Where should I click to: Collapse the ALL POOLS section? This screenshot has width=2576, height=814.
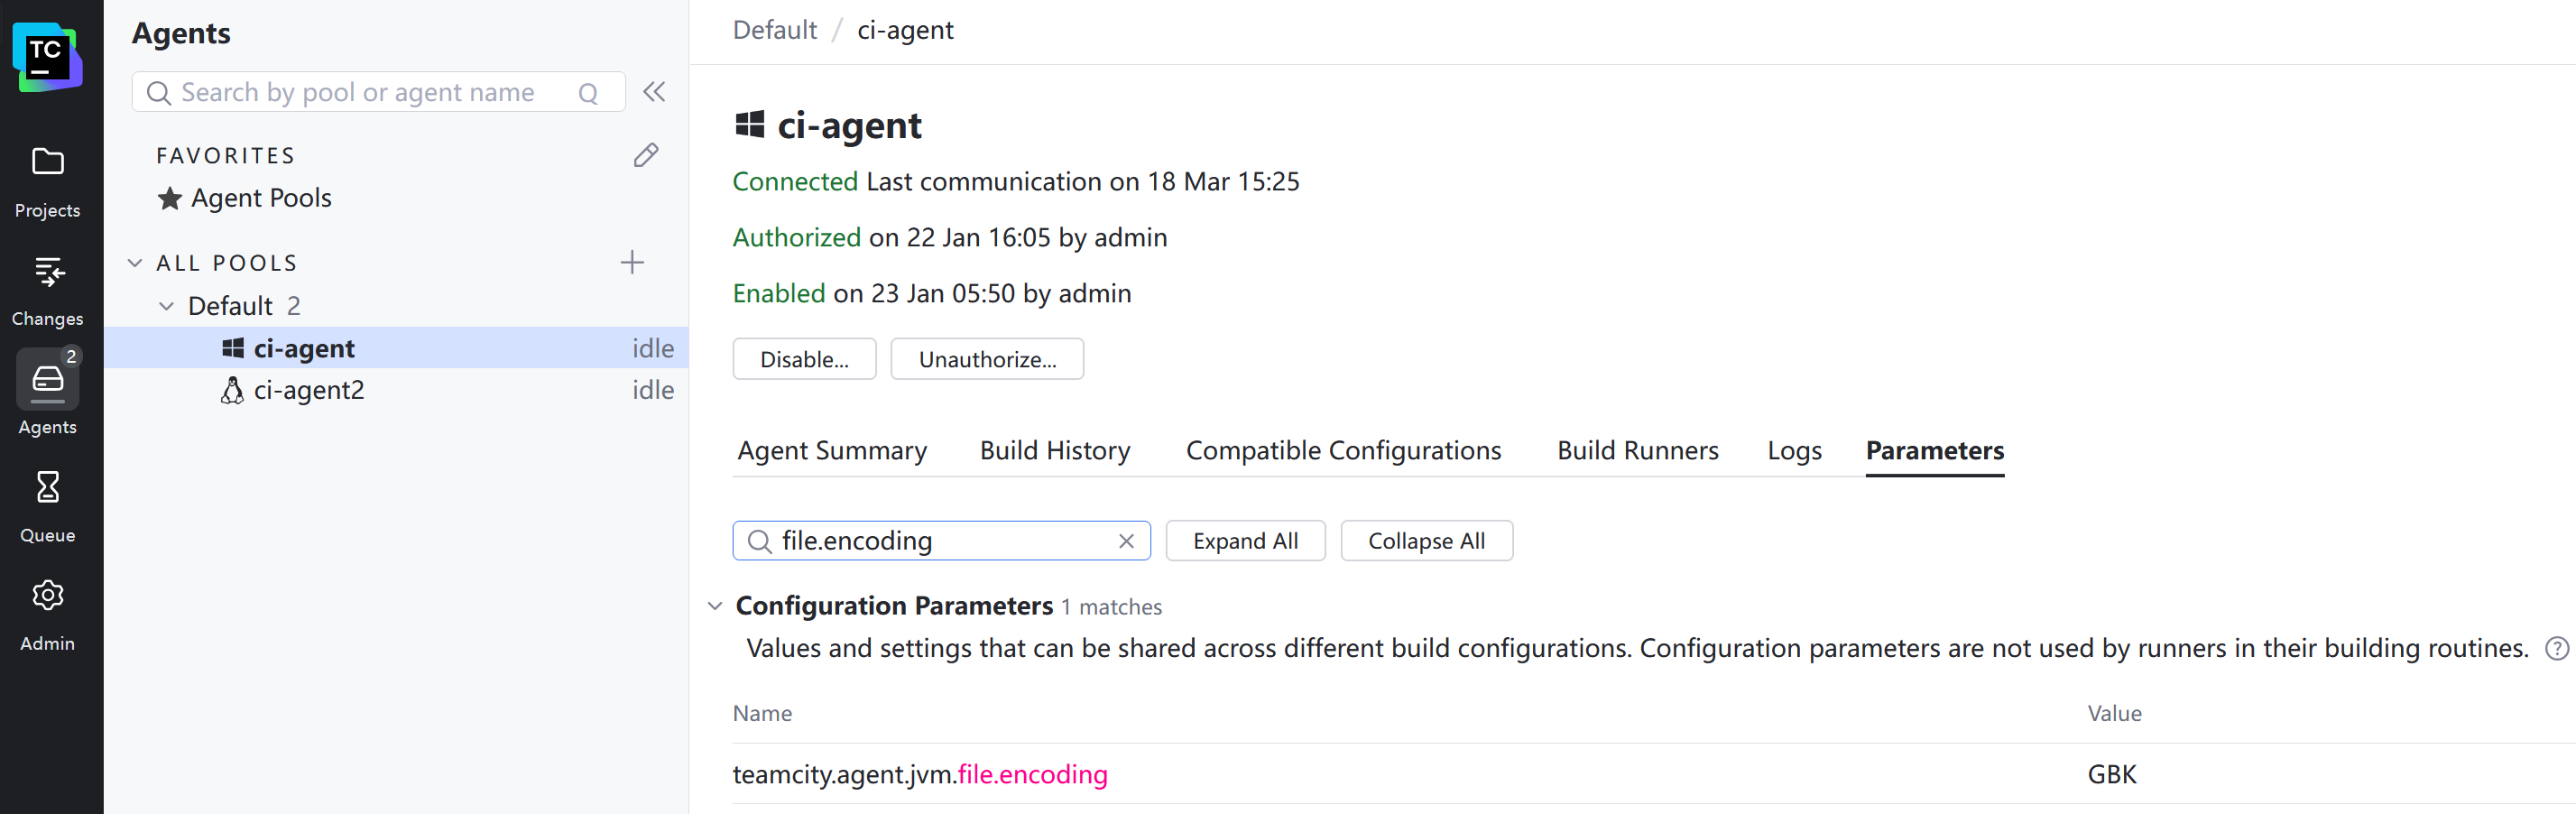(x=135, y=263)
